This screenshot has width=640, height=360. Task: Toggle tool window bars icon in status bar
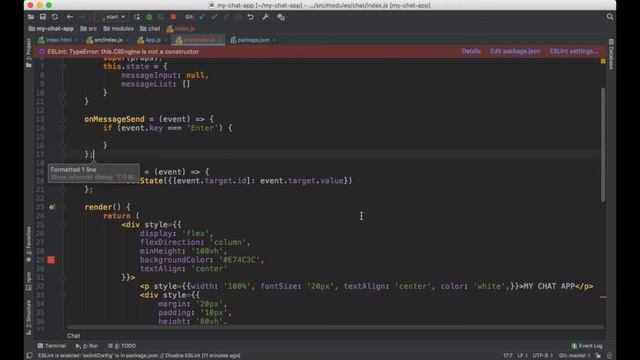pos(29,356)
